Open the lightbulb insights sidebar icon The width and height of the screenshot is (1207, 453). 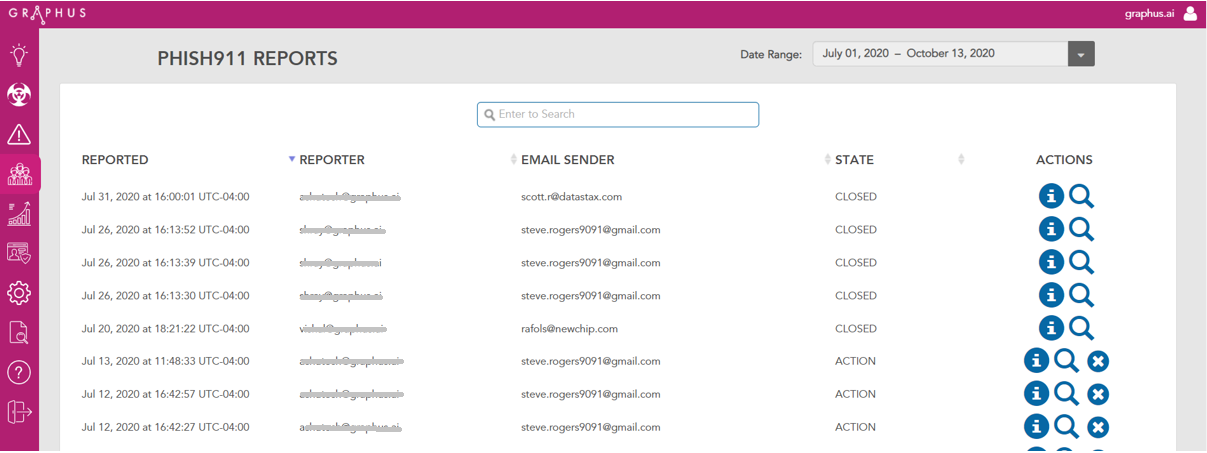tap(19, 54)
